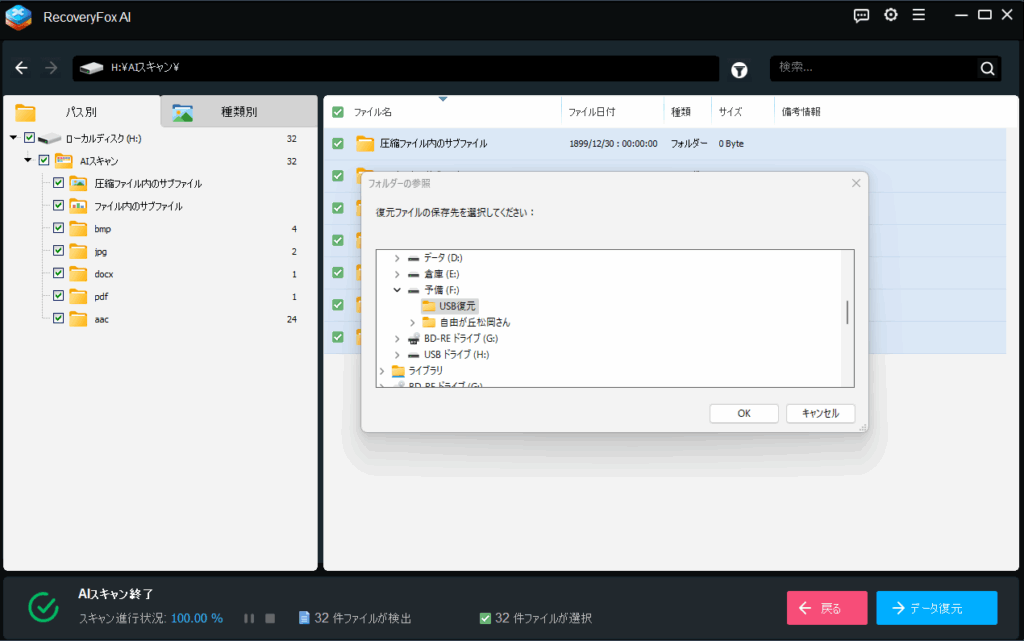Click the back arrow navigation icon

point(22,68)
